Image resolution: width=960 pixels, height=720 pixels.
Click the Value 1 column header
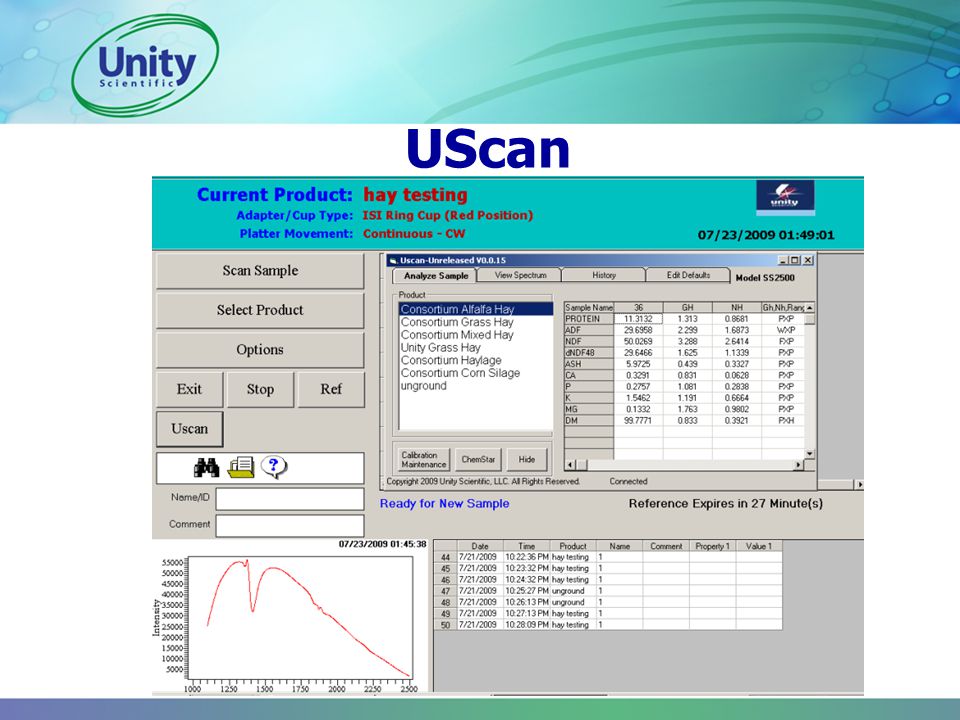759,546
